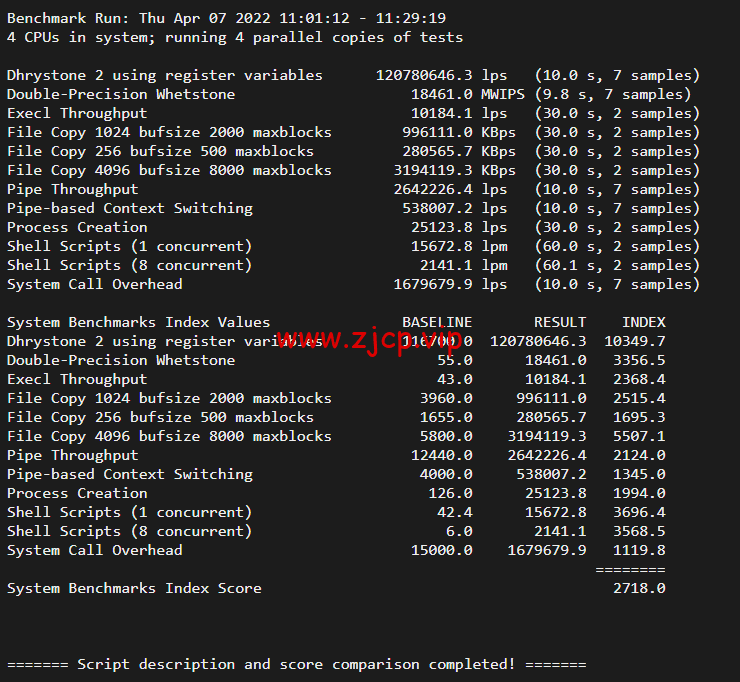This screenshot has width=740, height=682.
Task: Click '(60.1 s, 2 samples)' timing text
Action: tap(617, 266)
